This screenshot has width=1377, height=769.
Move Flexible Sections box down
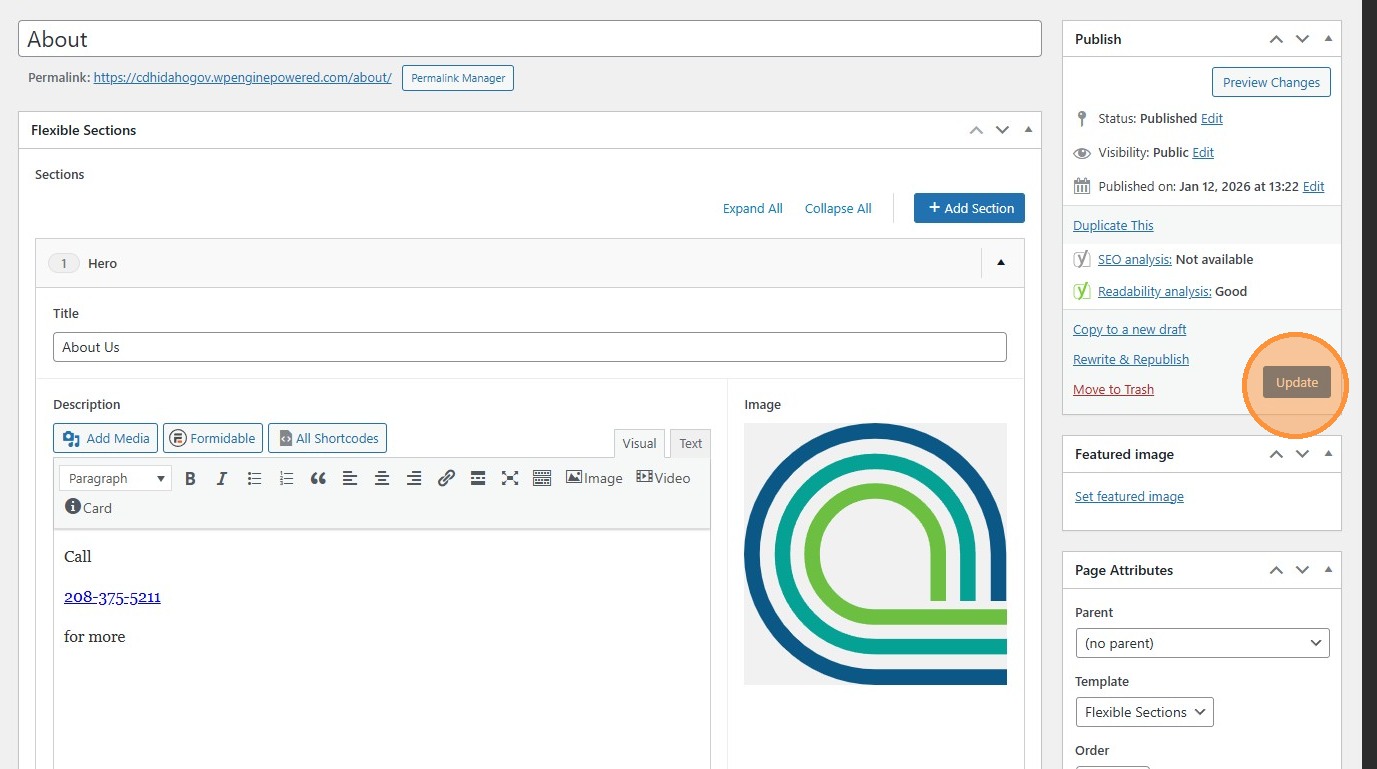pyautogui.click(x=1002, y=130)
